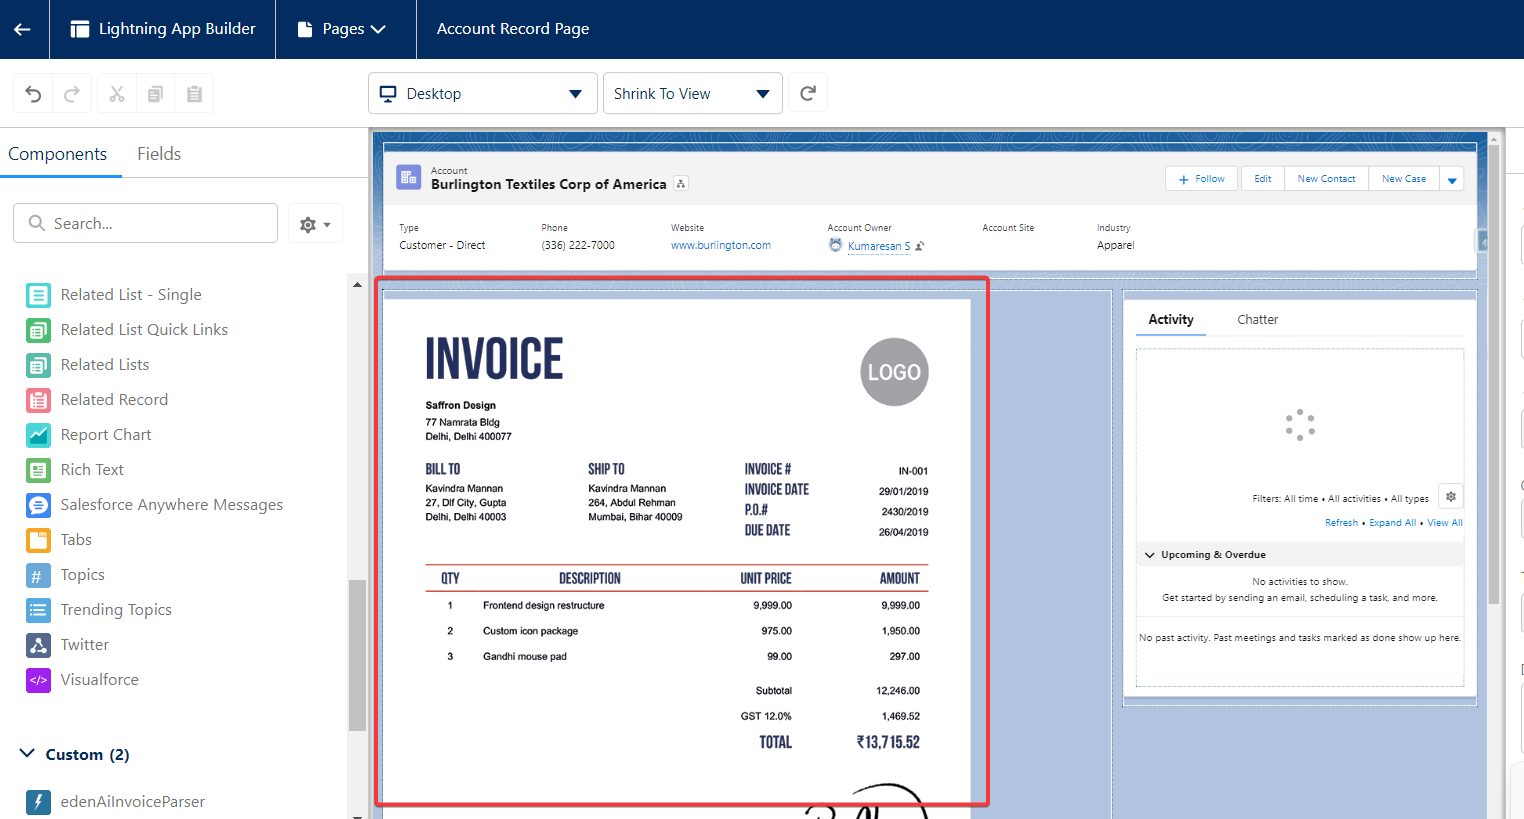This screenshot has height=819, width=1524.
Task: Open the component filter gear dropdown
Action: 315,224
